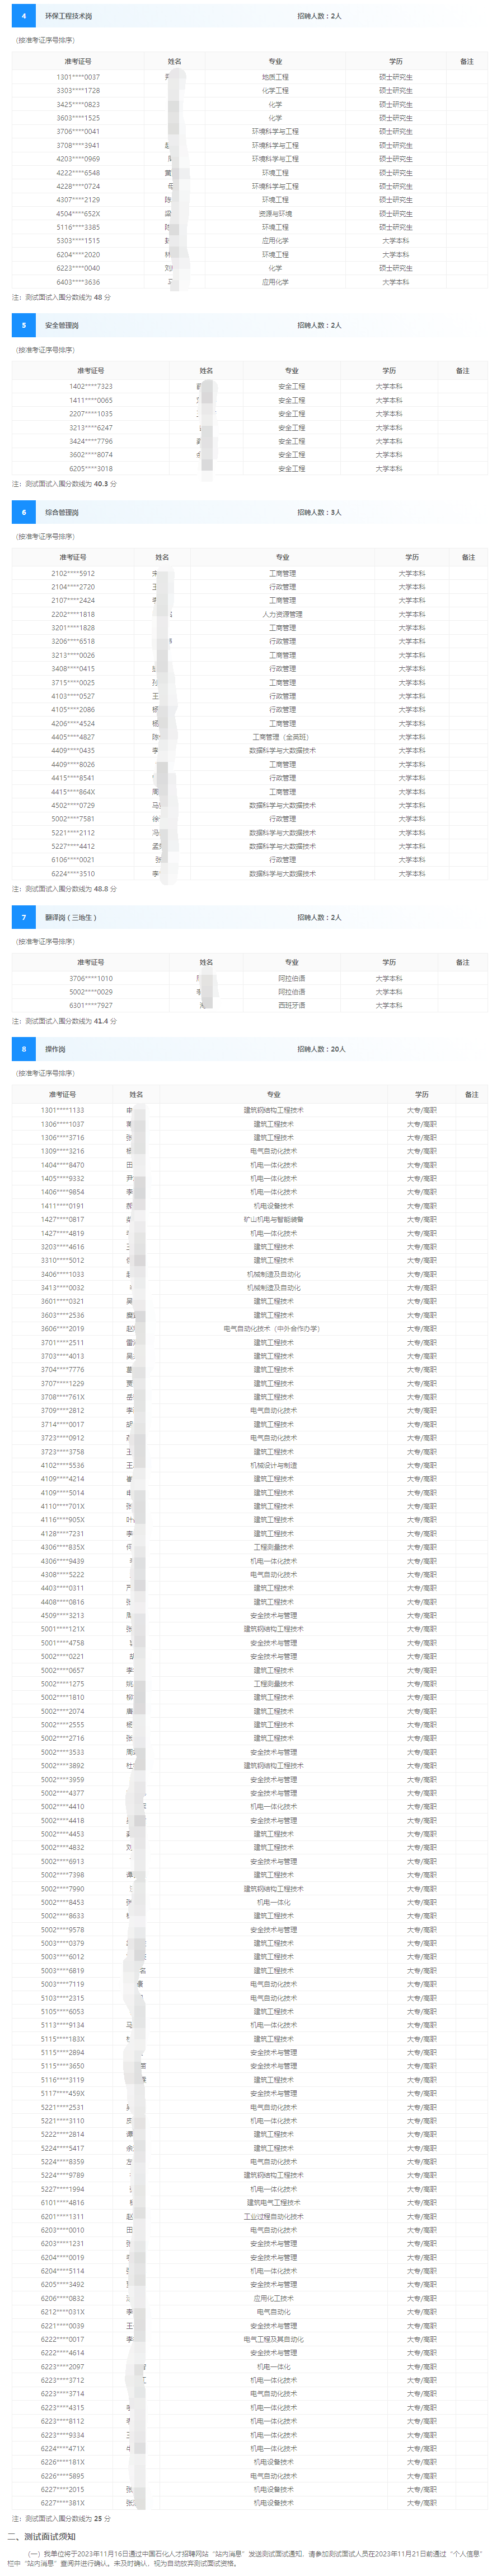Click the number 4 section badge
The width and height of the screenshot is (492, 2576).
pos(24,16)
